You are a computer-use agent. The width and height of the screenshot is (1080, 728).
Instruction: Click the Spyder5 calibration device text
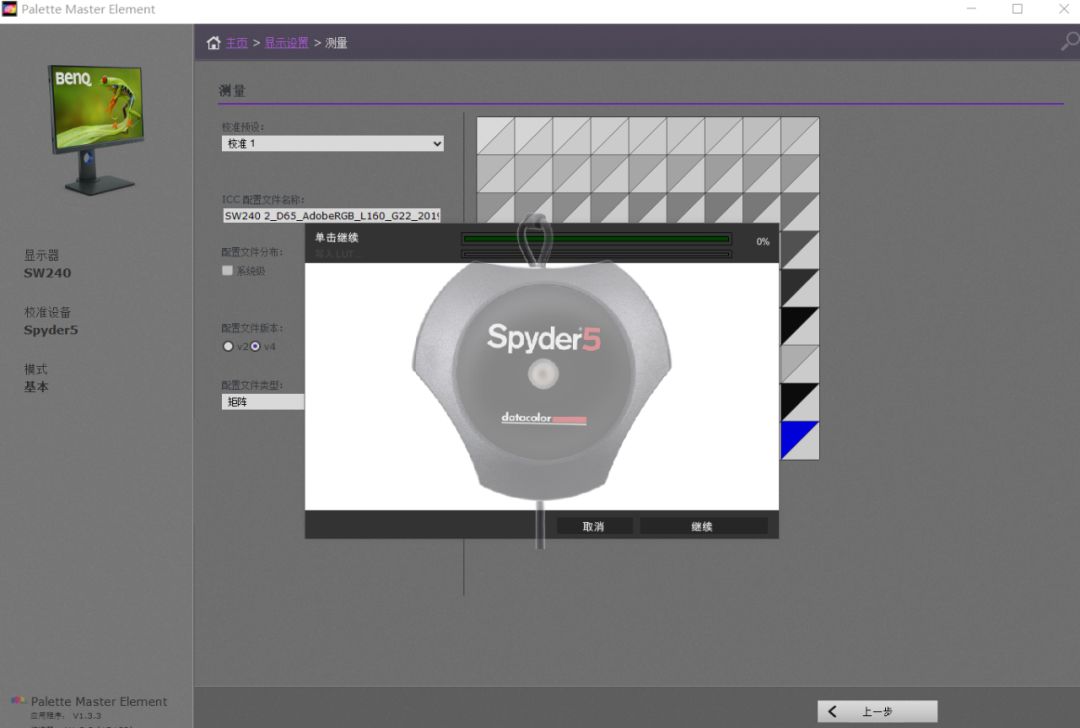(51, 330)
